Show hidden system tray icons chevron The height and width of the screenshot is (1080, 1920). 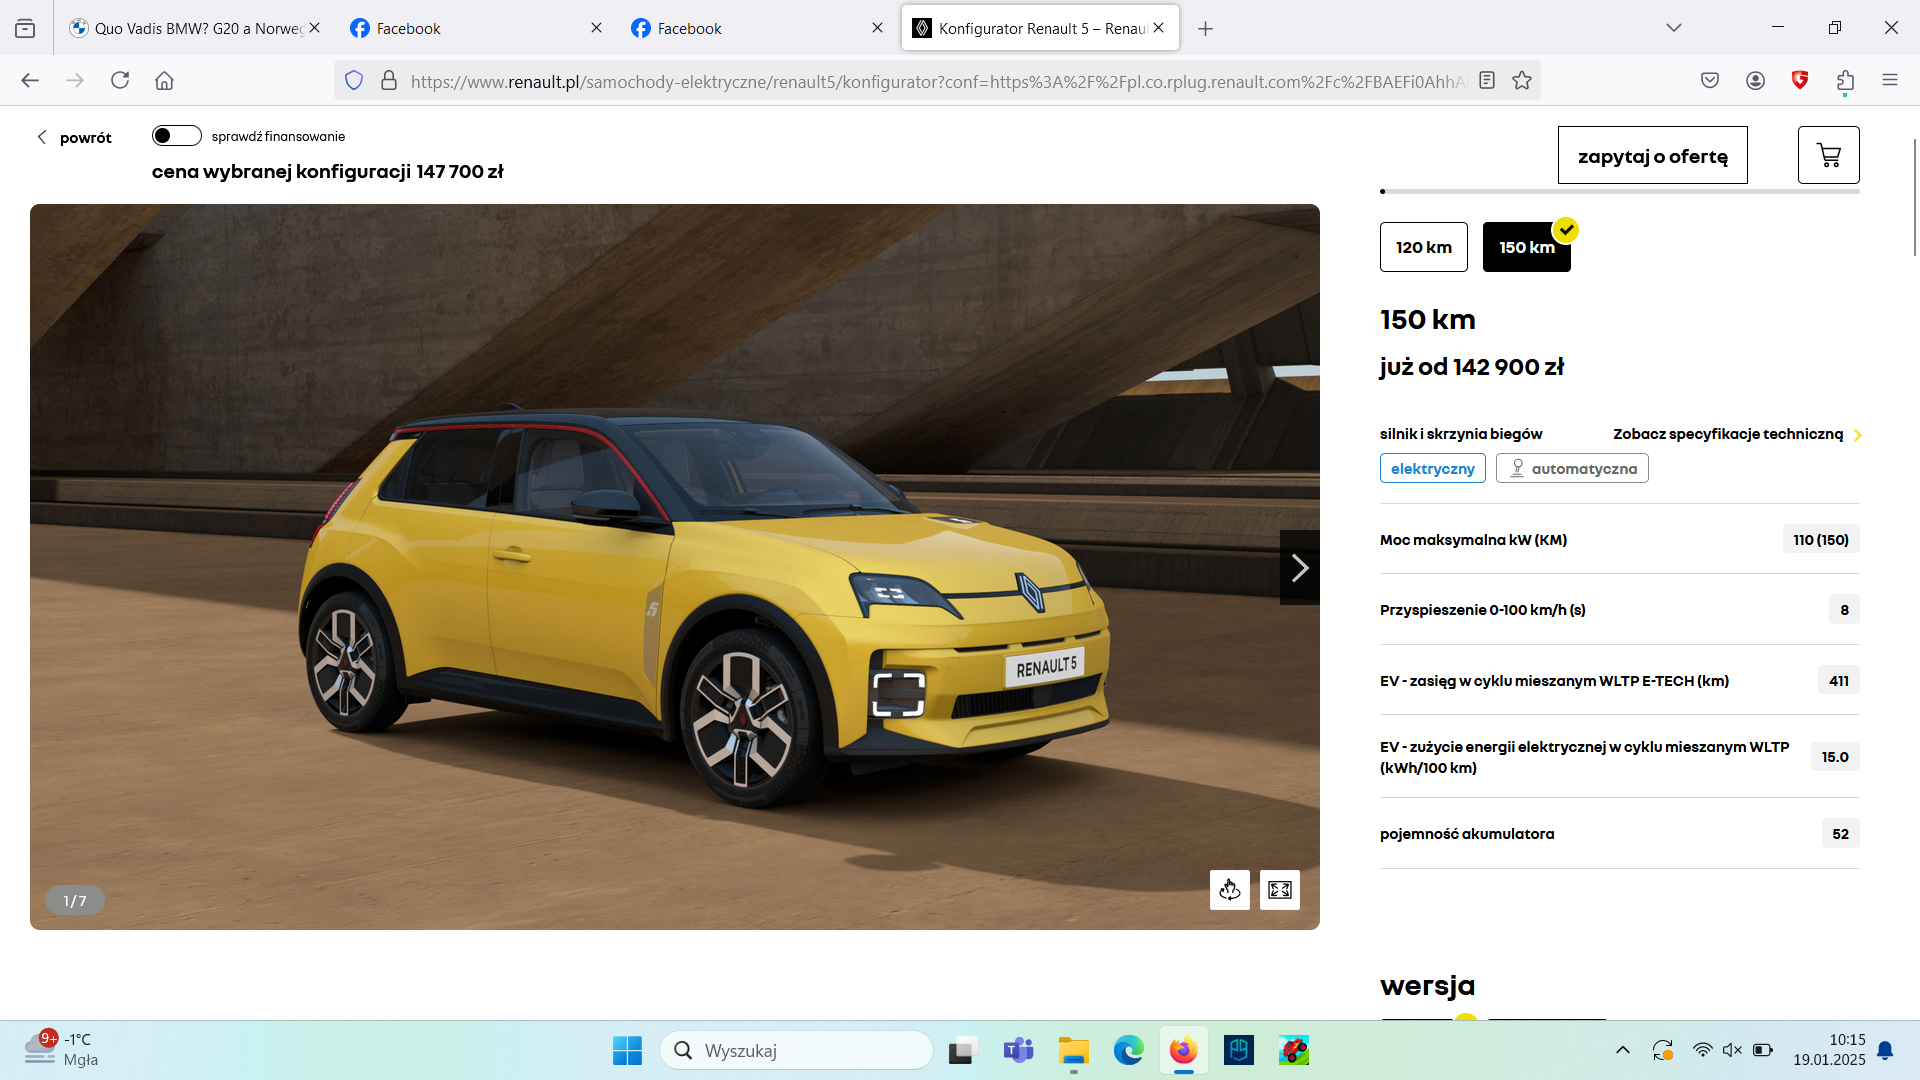(x=1622, y=1050)
